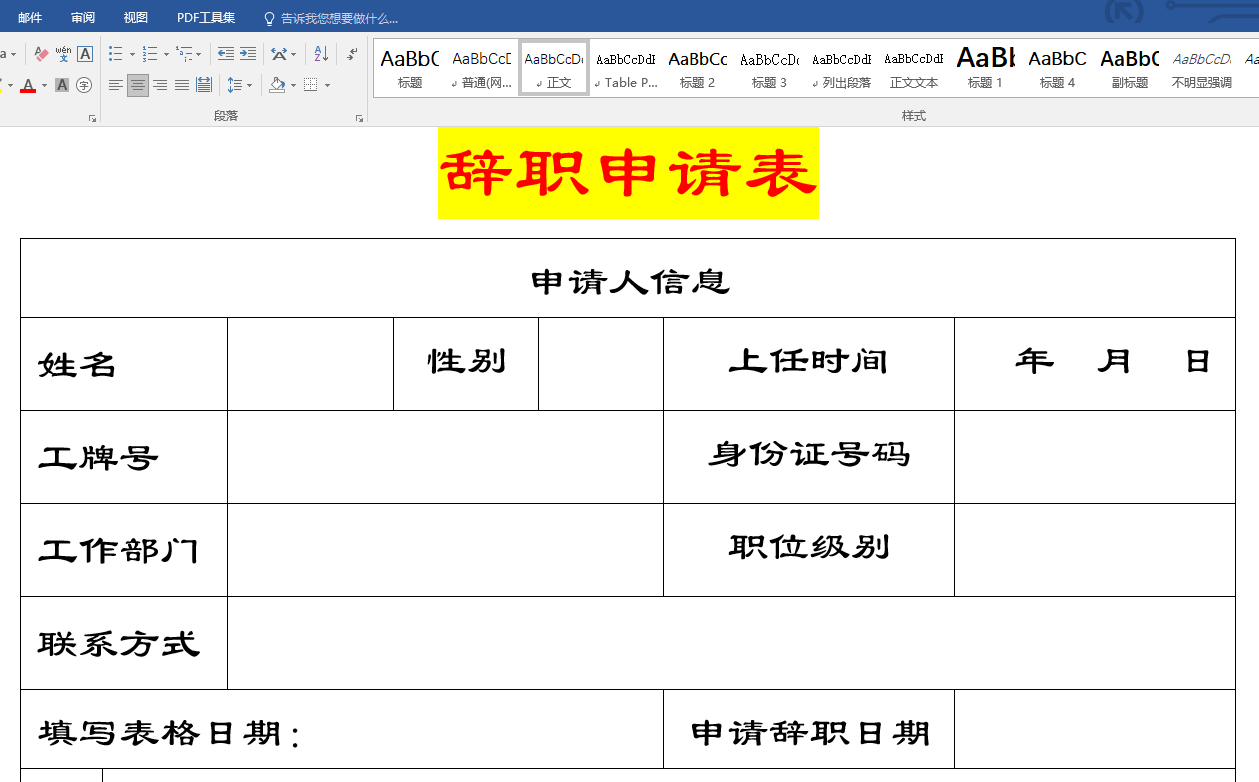Image resolution: width=1259 pixels, height=782 pixels.
Task: Expand the borders dropdown menu
Action: 327,85
